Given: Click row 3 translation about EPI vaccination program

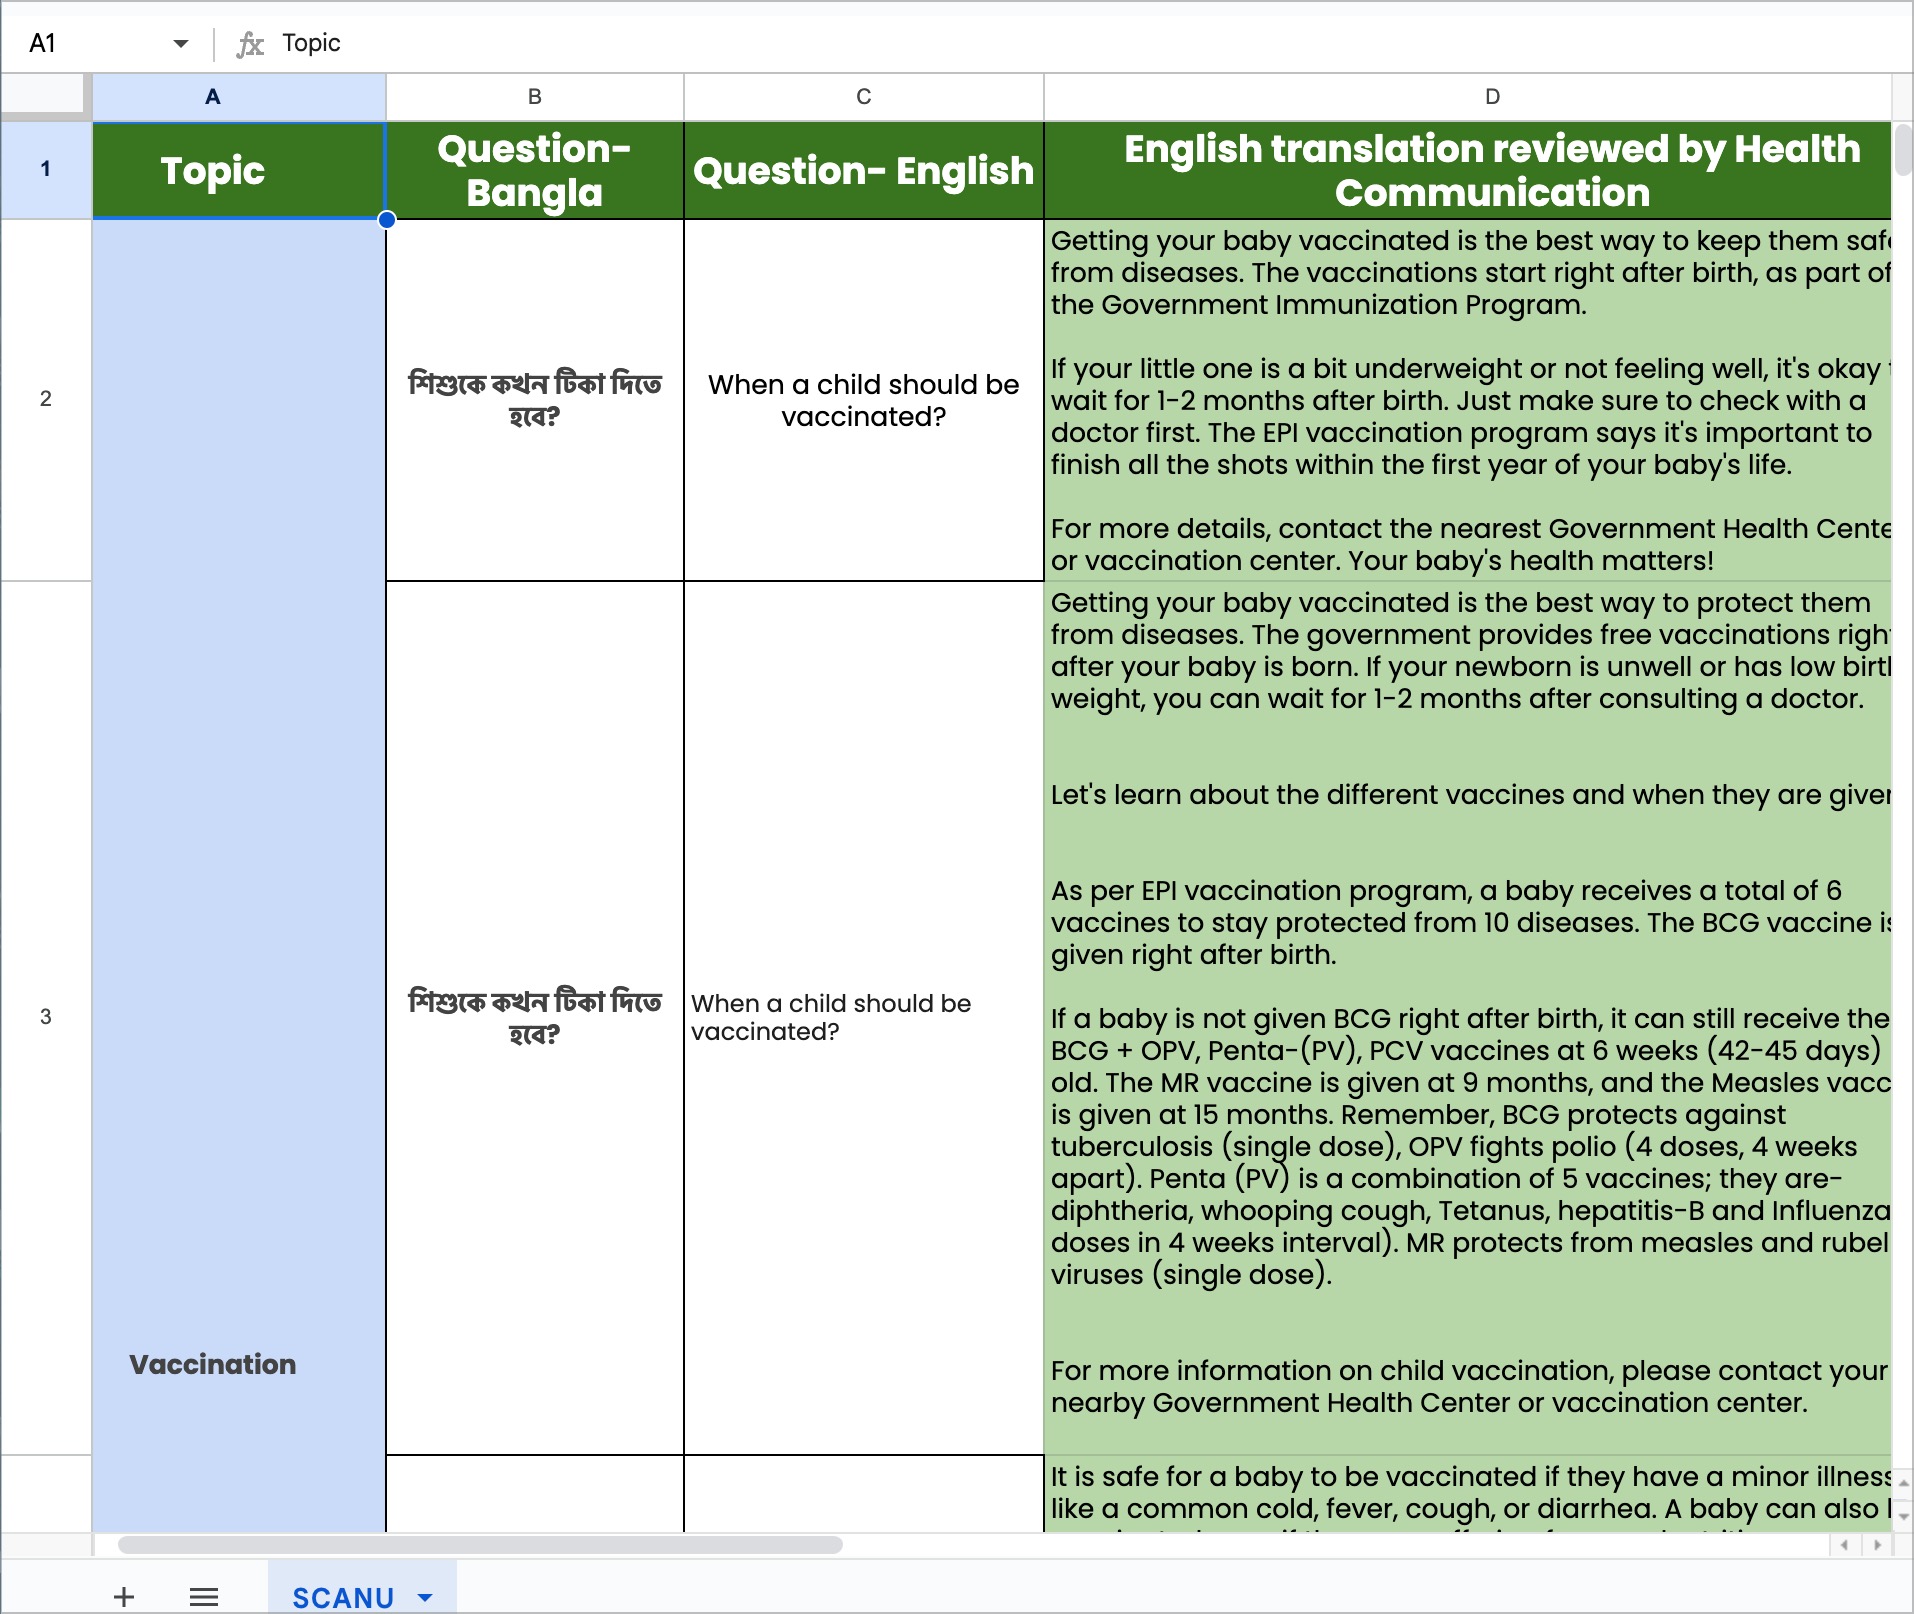Looking at the screenshot, I should pos(1468,1017).
